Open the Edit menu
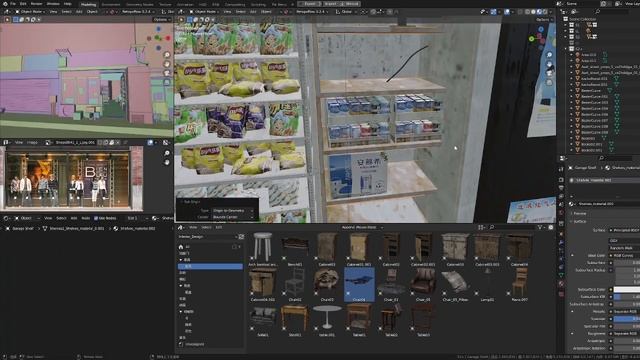The height and width of the screenshot is (360, 640). coord(23,4)
